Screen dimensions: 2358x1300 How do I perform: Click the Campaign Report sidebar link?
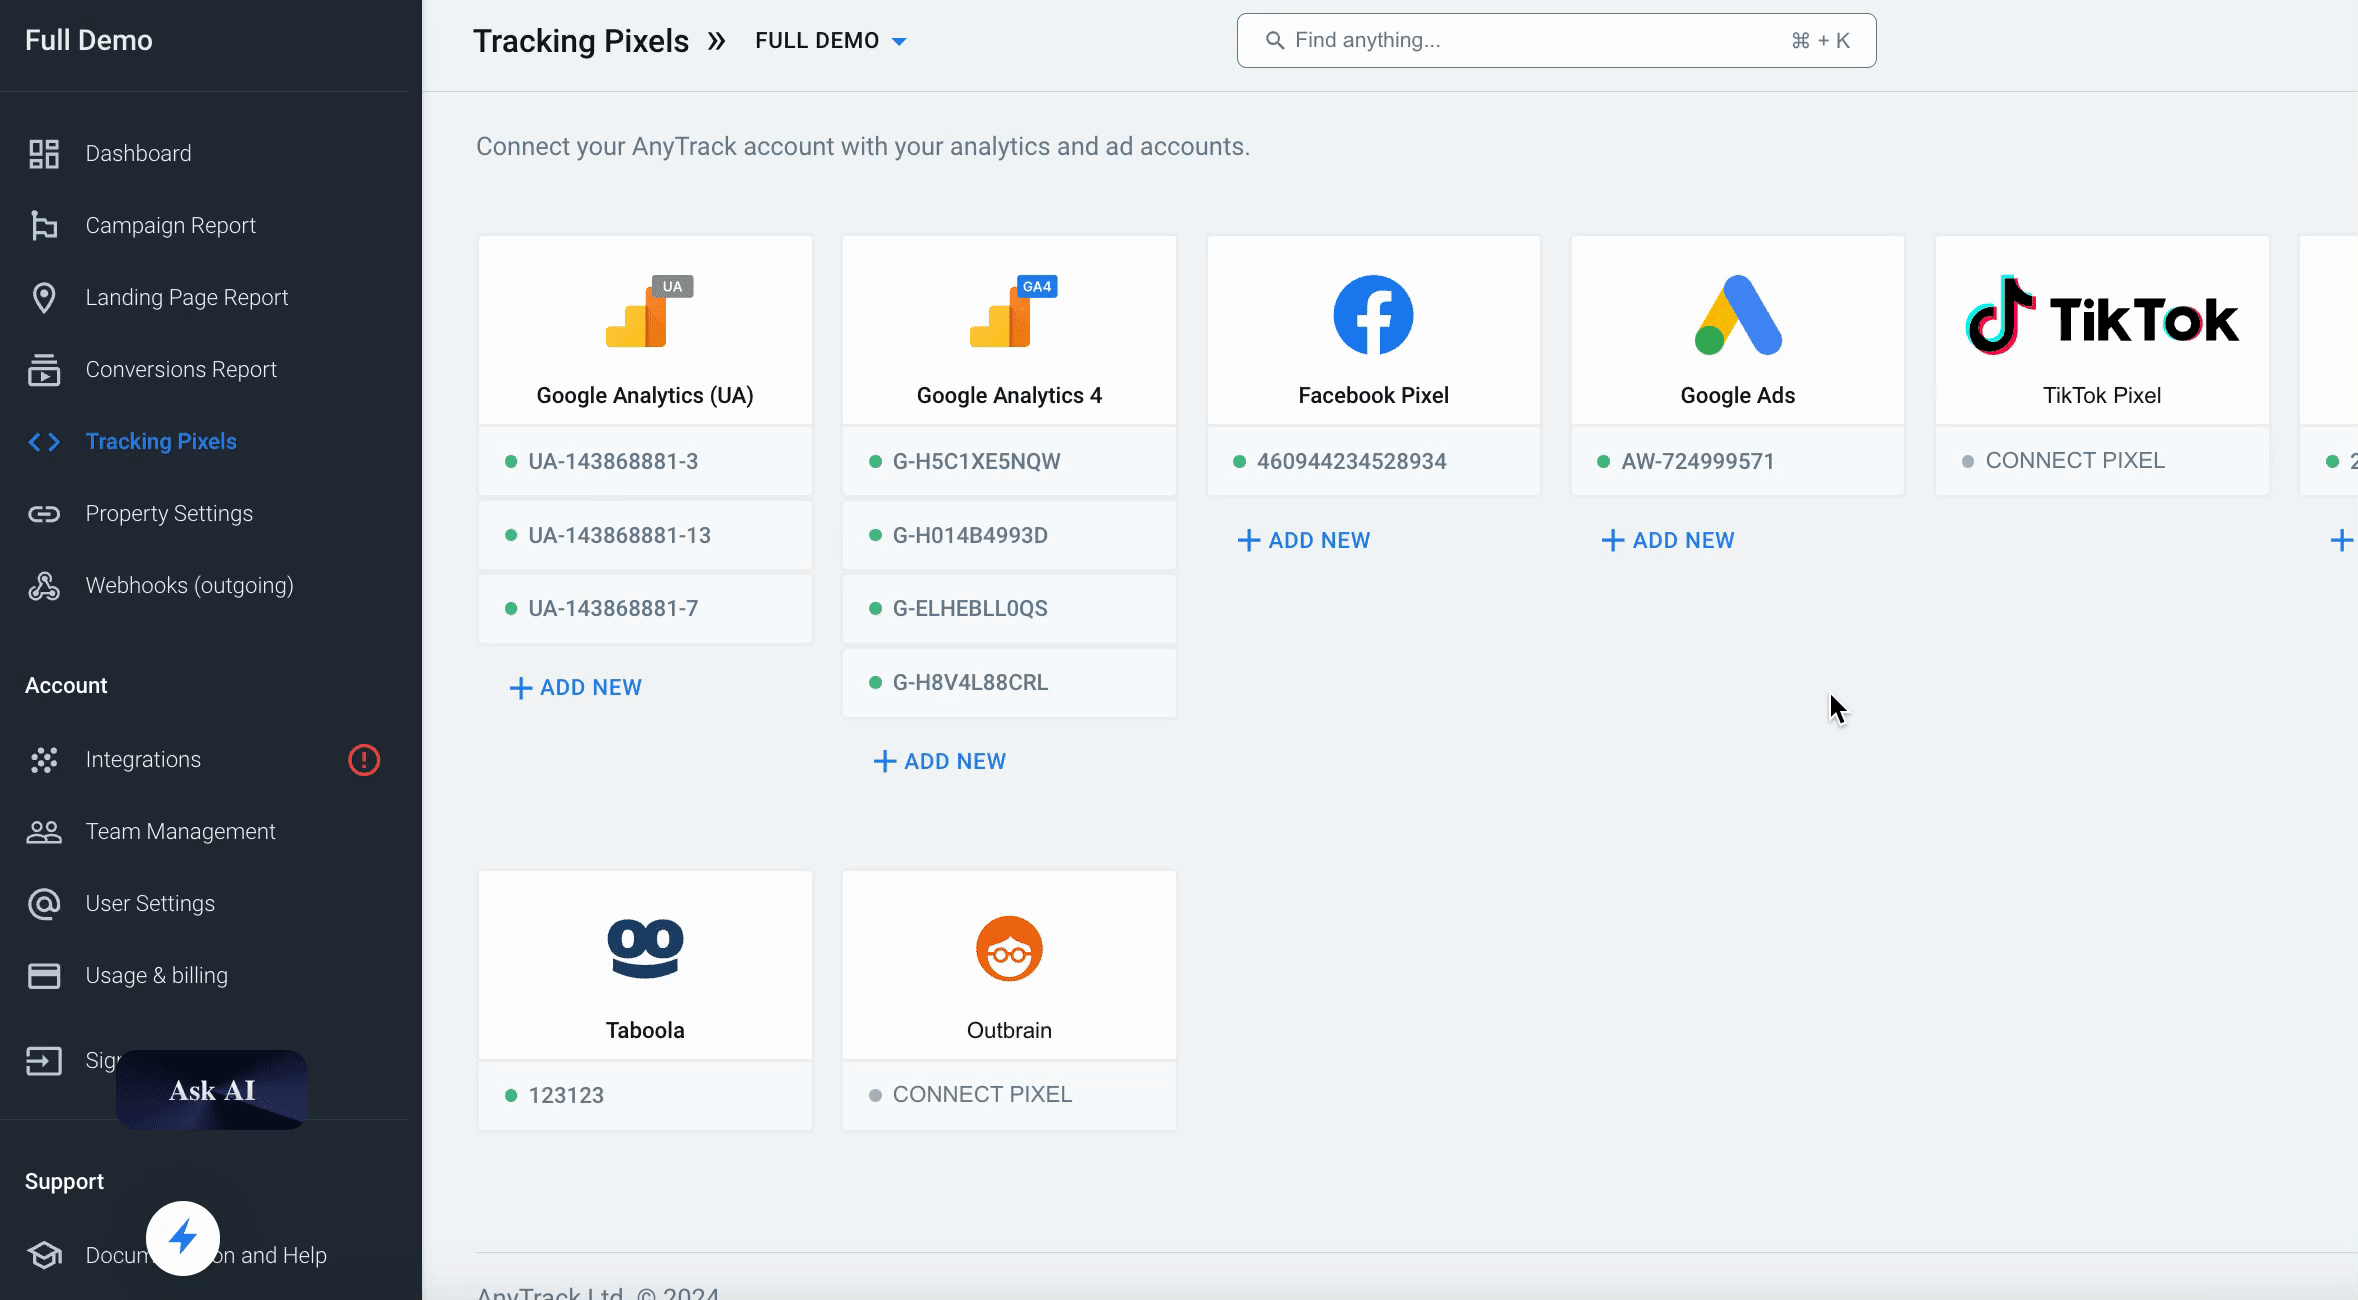tap(170, 224)
